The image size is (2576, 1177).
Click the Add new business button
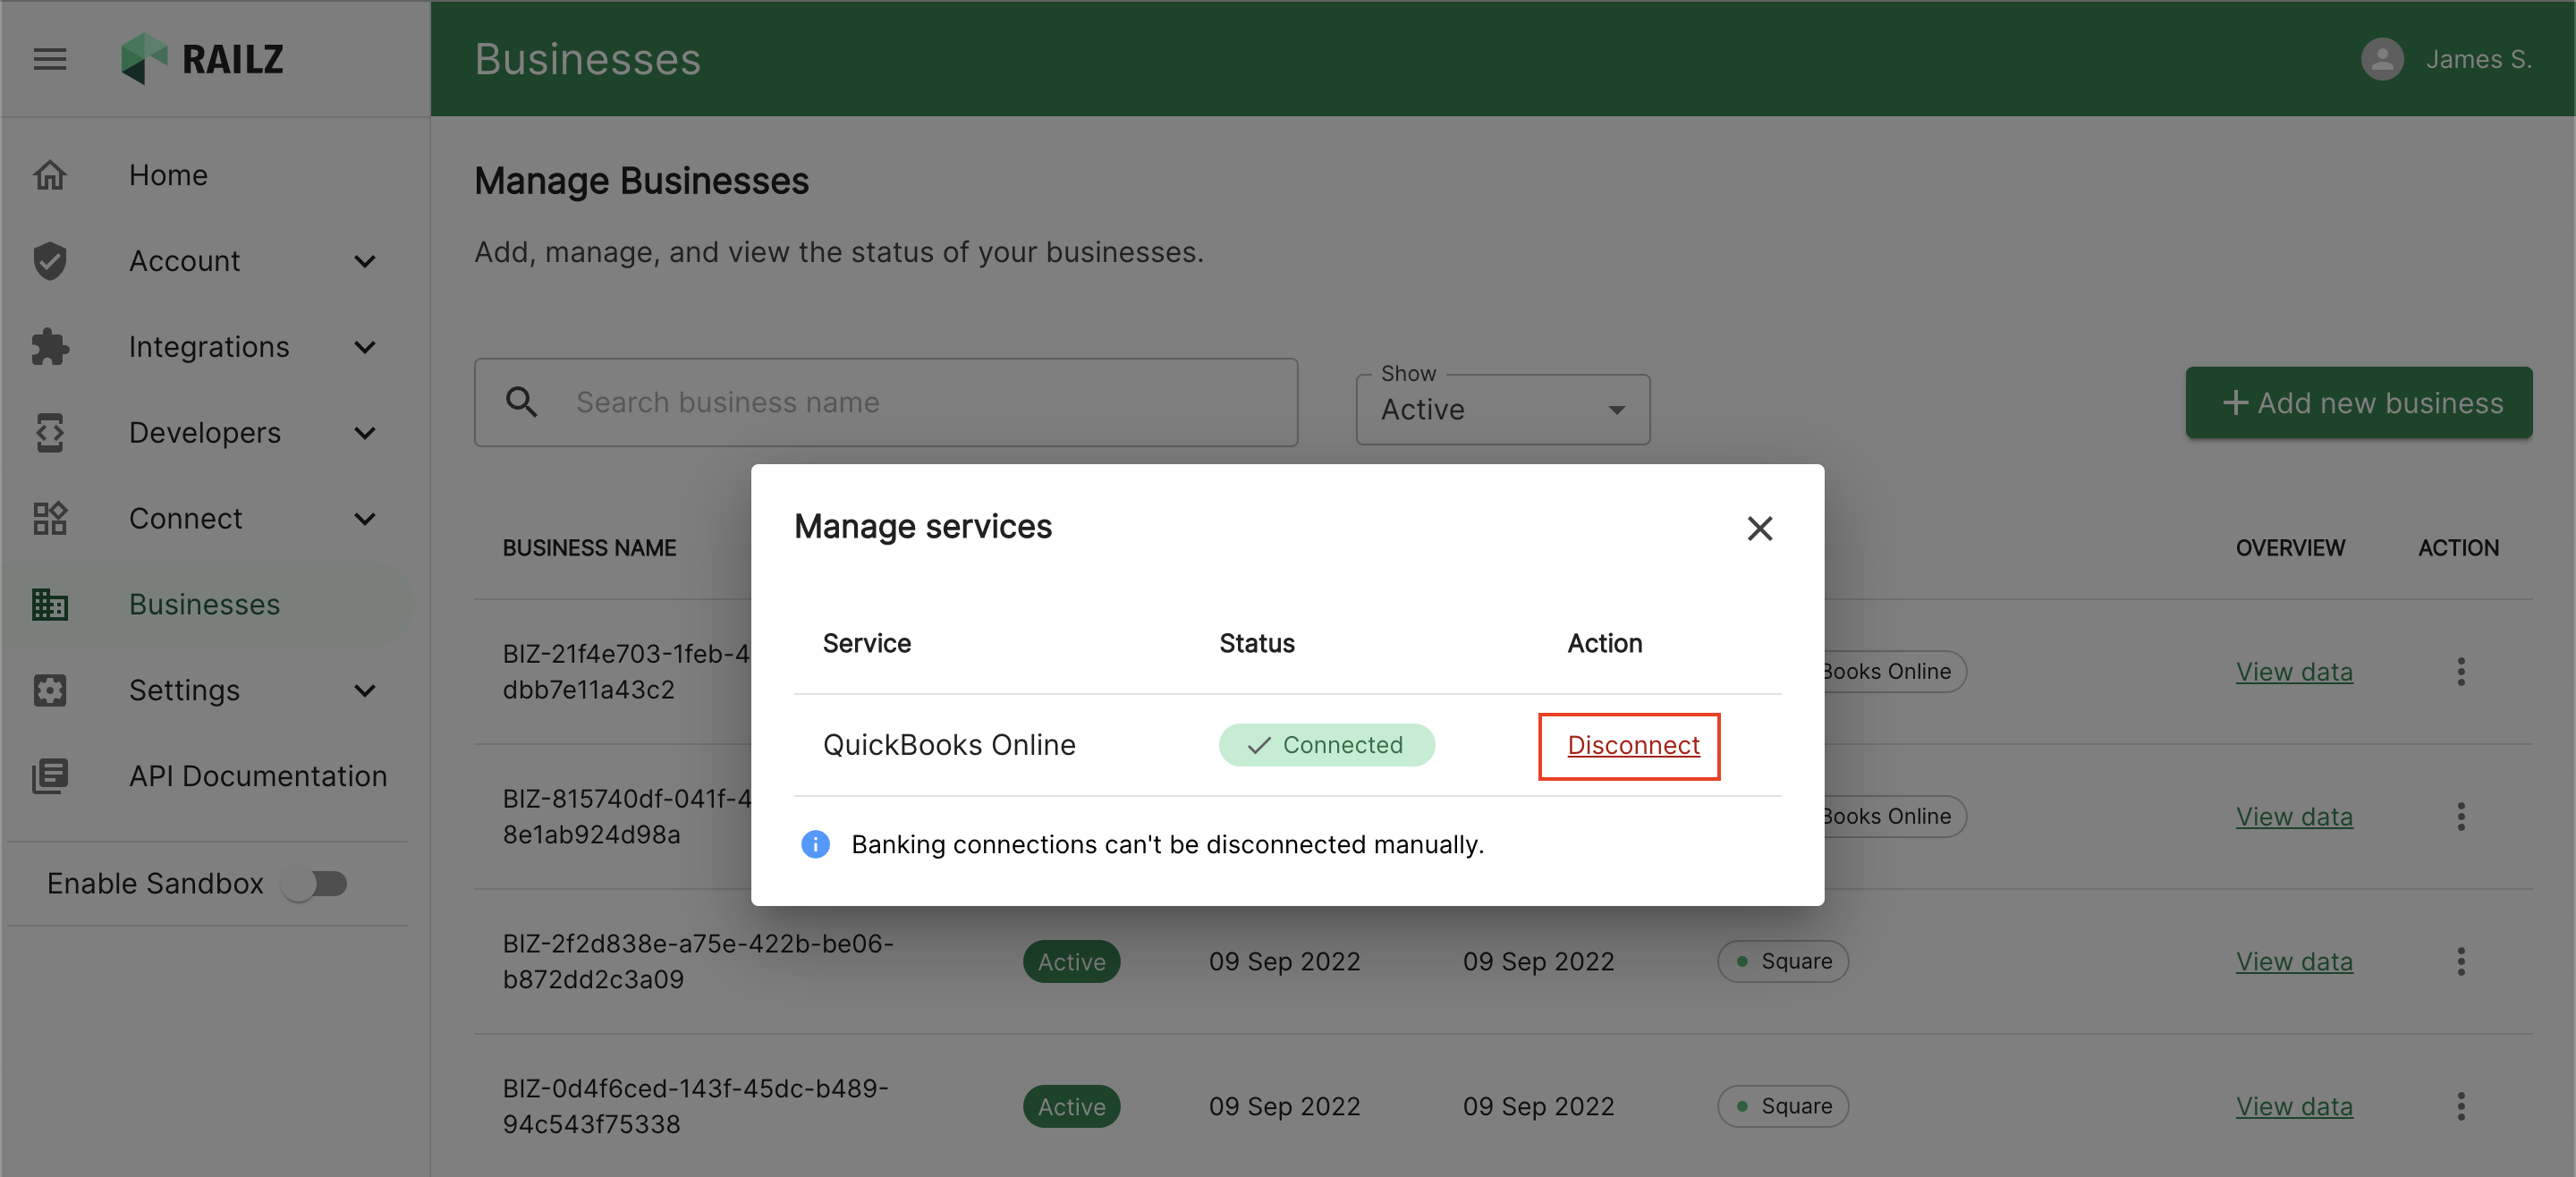[x=2358, y=402]
